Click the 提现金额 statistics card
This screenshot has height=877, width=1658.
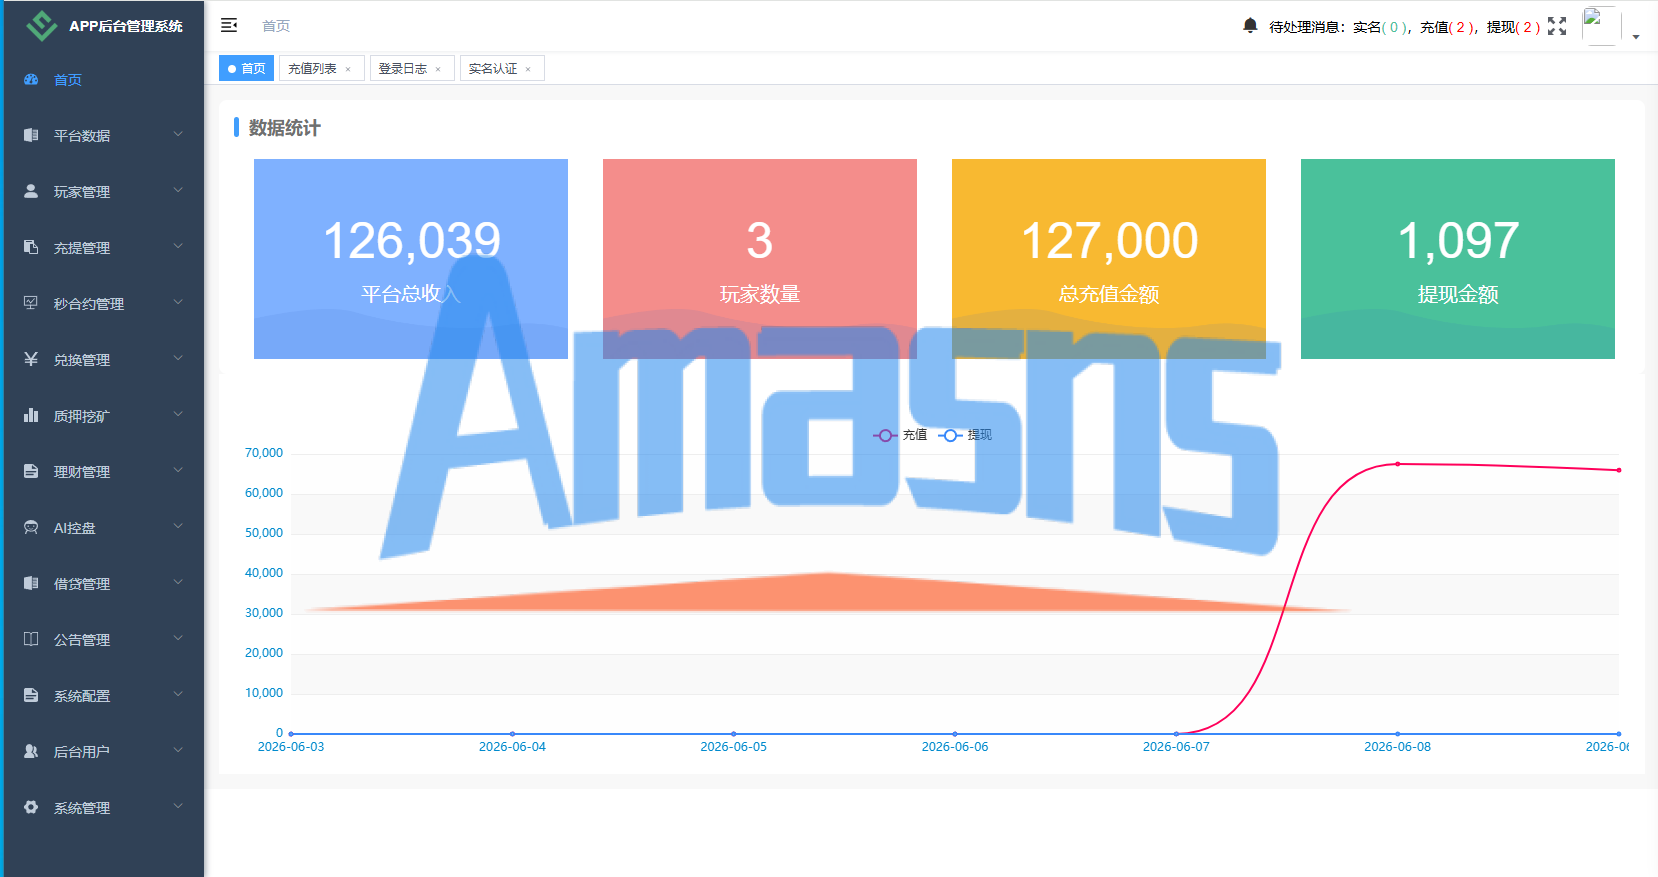tap(1458, 259)
